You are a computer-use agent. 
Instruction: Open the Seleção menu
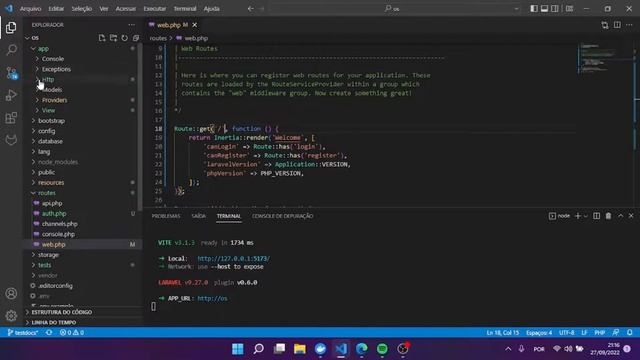click(x=82, y=9)
